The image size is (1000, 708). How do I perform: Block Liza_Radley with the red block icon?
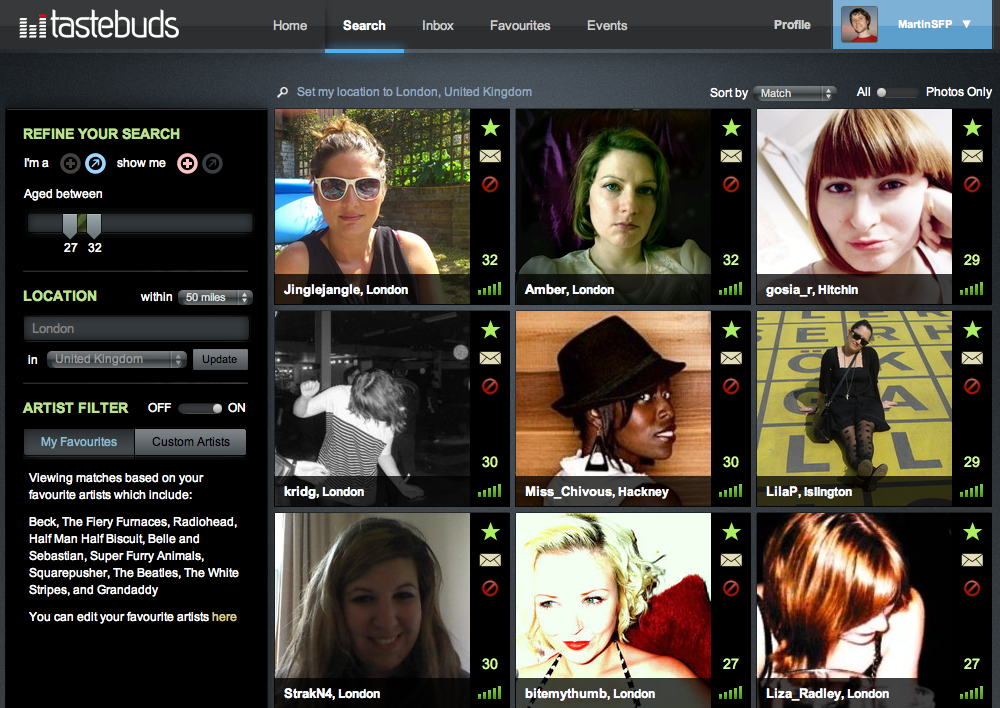972,588
